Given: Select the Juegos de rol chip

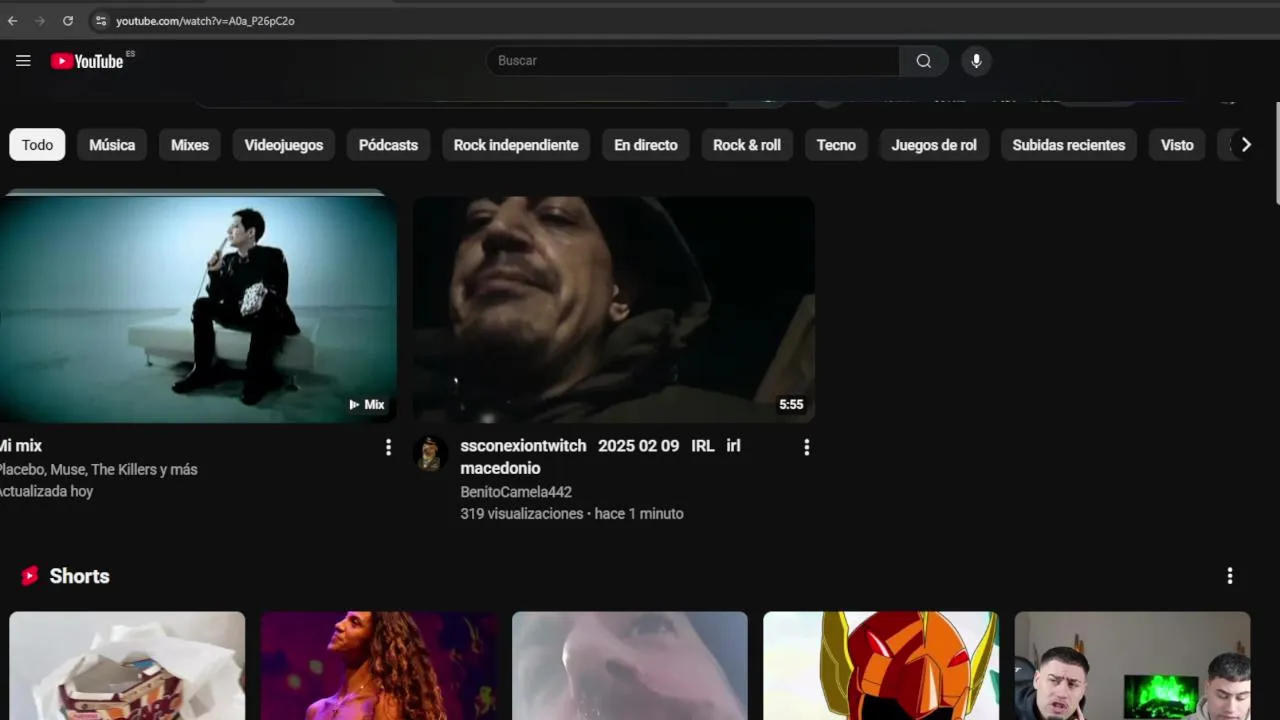Looking at the screenshot, I should (934, 145).
